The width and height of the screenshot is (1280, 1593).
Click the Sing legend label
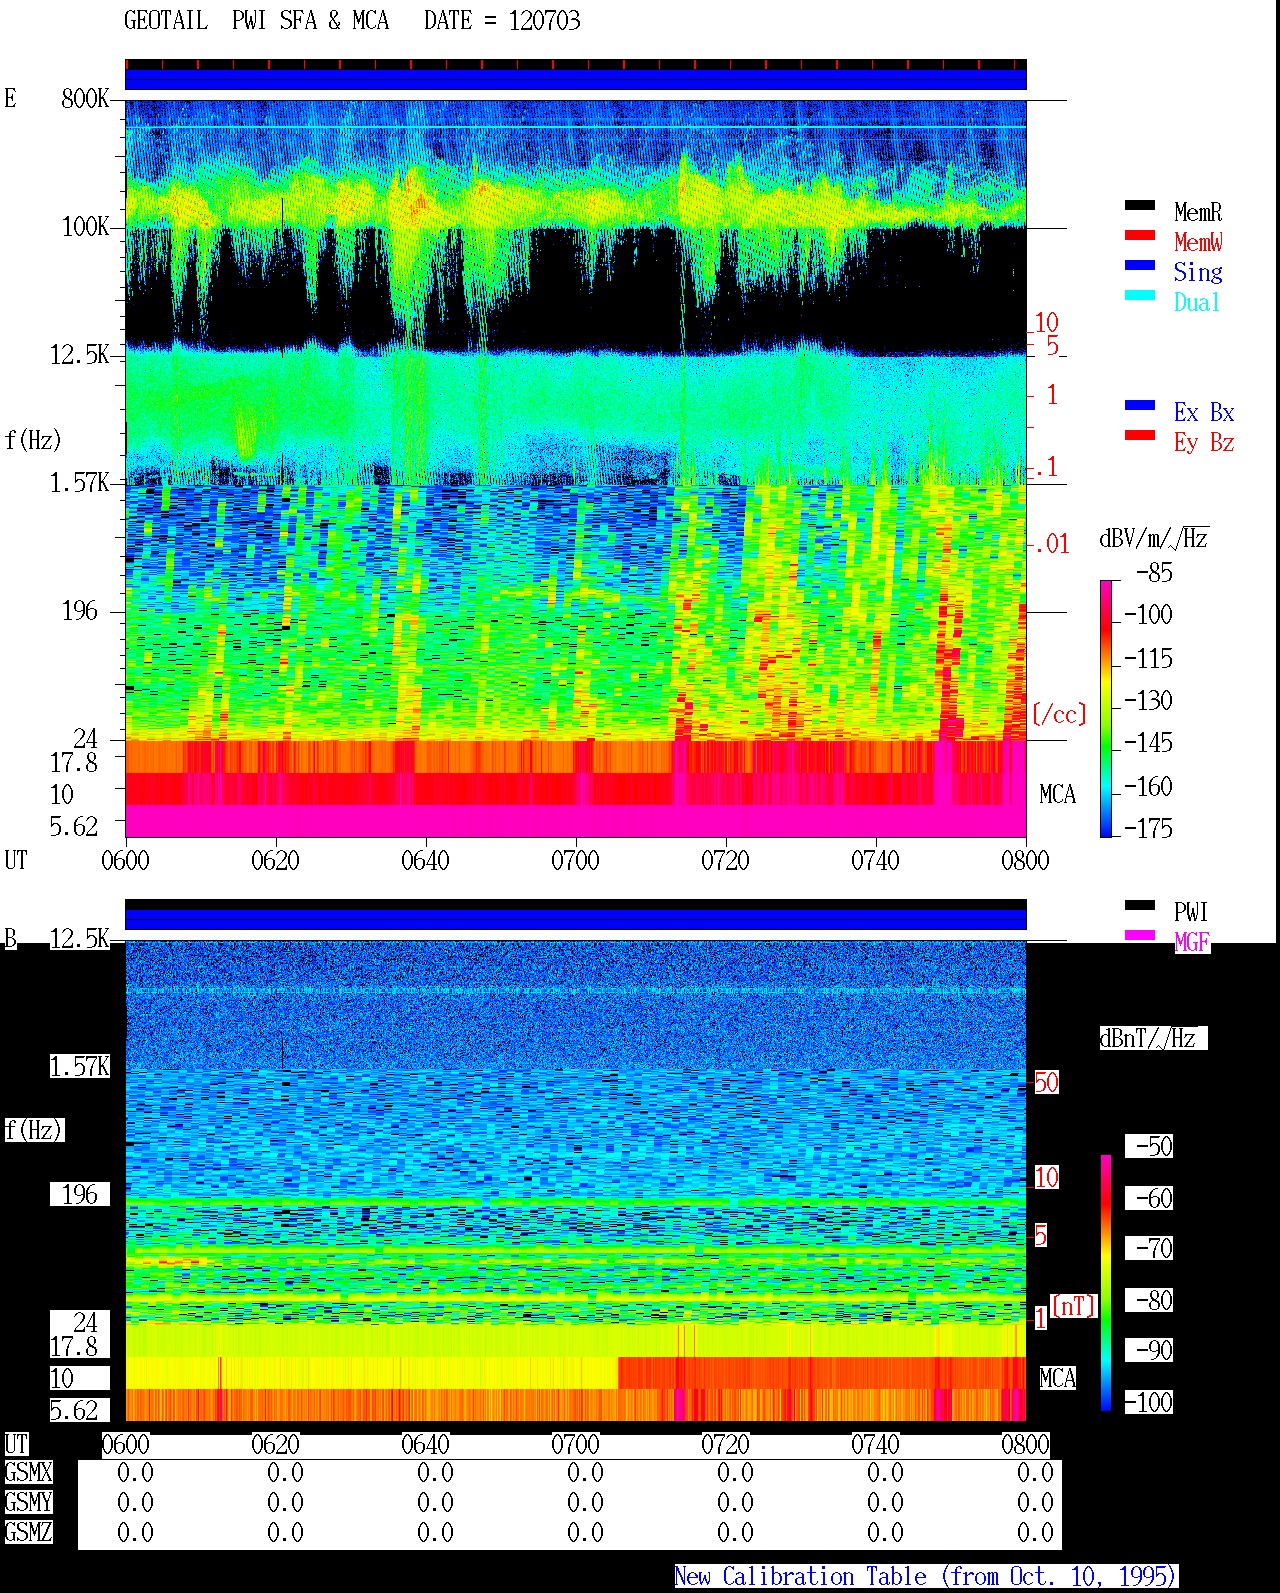tap(1198, 272)
